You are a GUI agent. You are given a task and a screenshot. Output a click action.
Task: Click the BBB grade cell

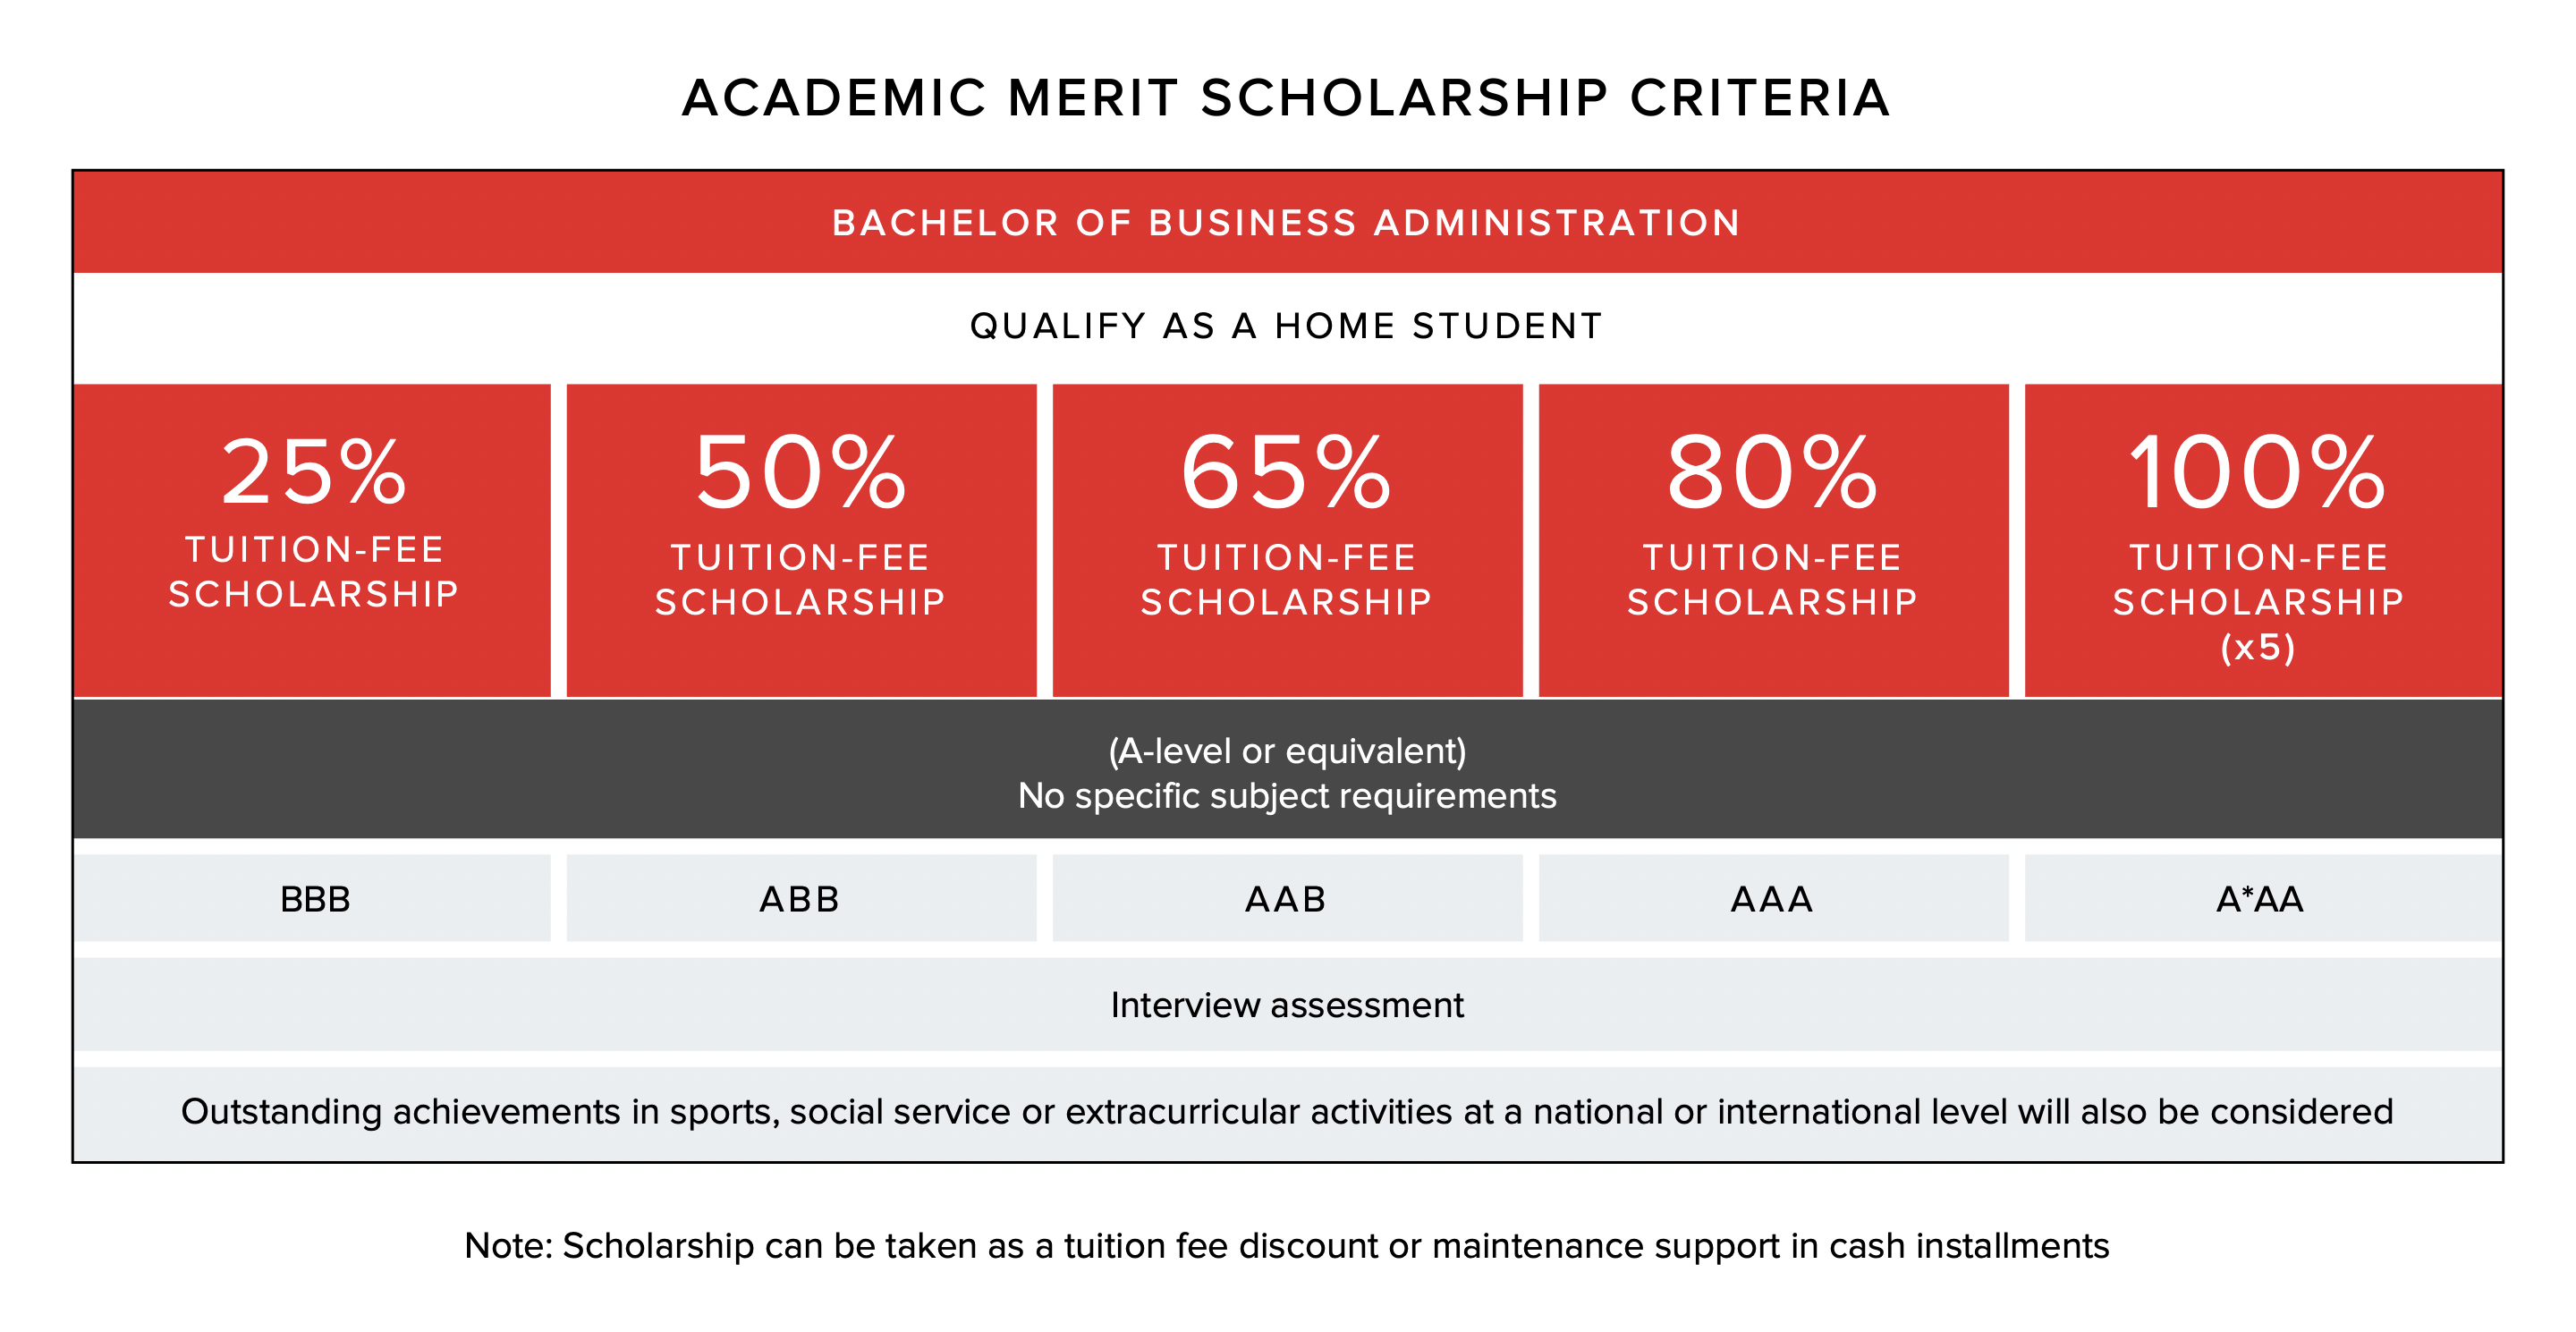[x=315, y=899]
